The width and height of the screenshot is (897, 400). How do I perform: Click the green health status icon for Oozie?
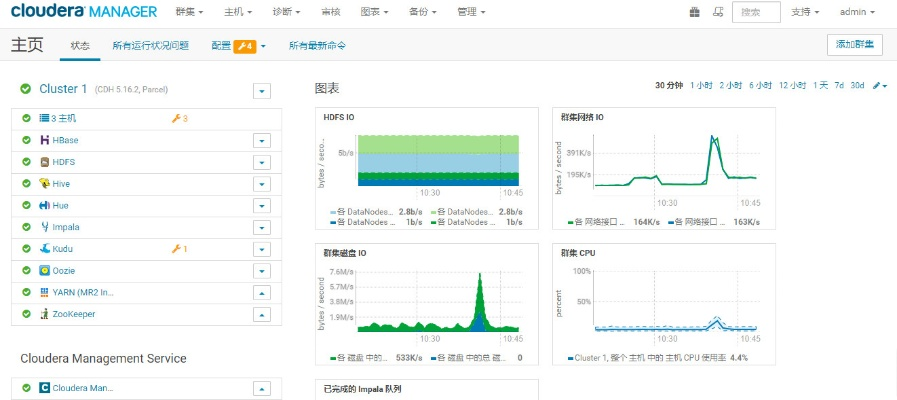26,271
